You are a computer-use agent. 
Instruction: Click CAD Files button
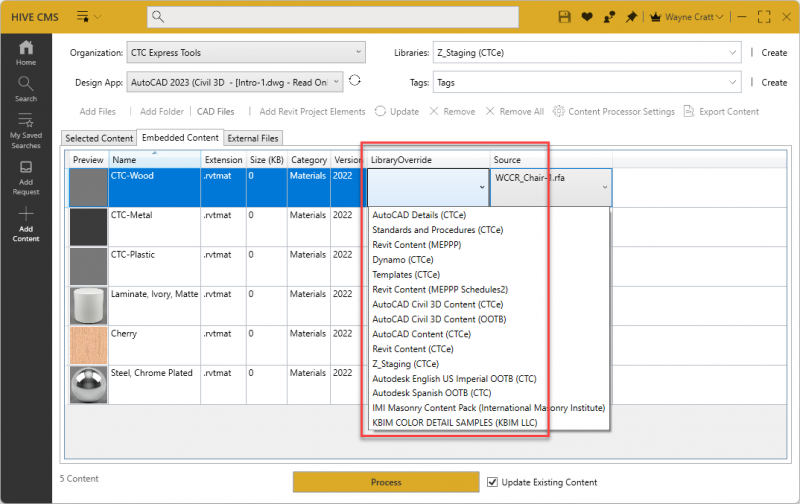[x=215, y=111]
